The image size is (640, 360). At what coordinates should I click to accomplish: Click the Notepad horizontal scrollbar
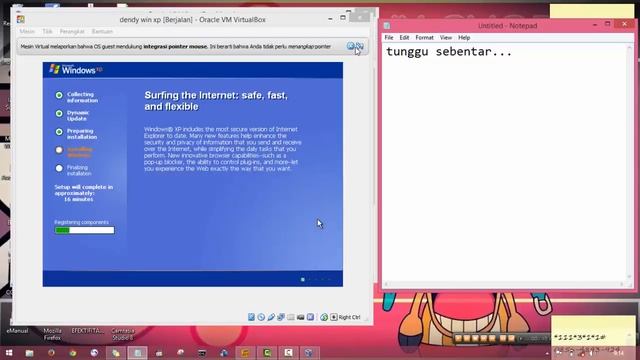coord(504,284)
